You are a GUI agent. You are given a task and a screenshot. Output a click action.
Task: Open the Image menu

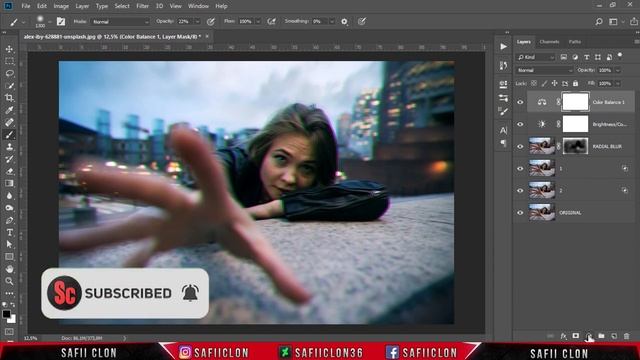coord(61,6)
